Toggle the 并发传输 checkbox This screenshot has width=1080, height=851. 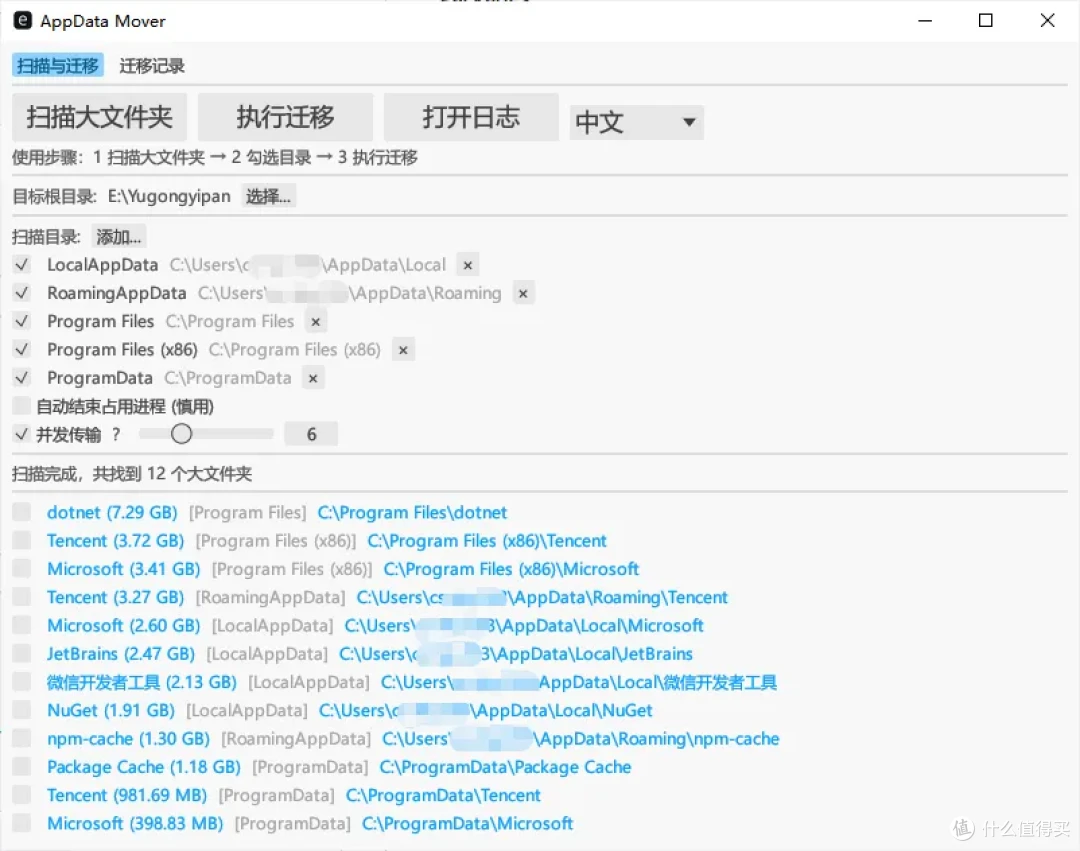[x=22, y=434]
